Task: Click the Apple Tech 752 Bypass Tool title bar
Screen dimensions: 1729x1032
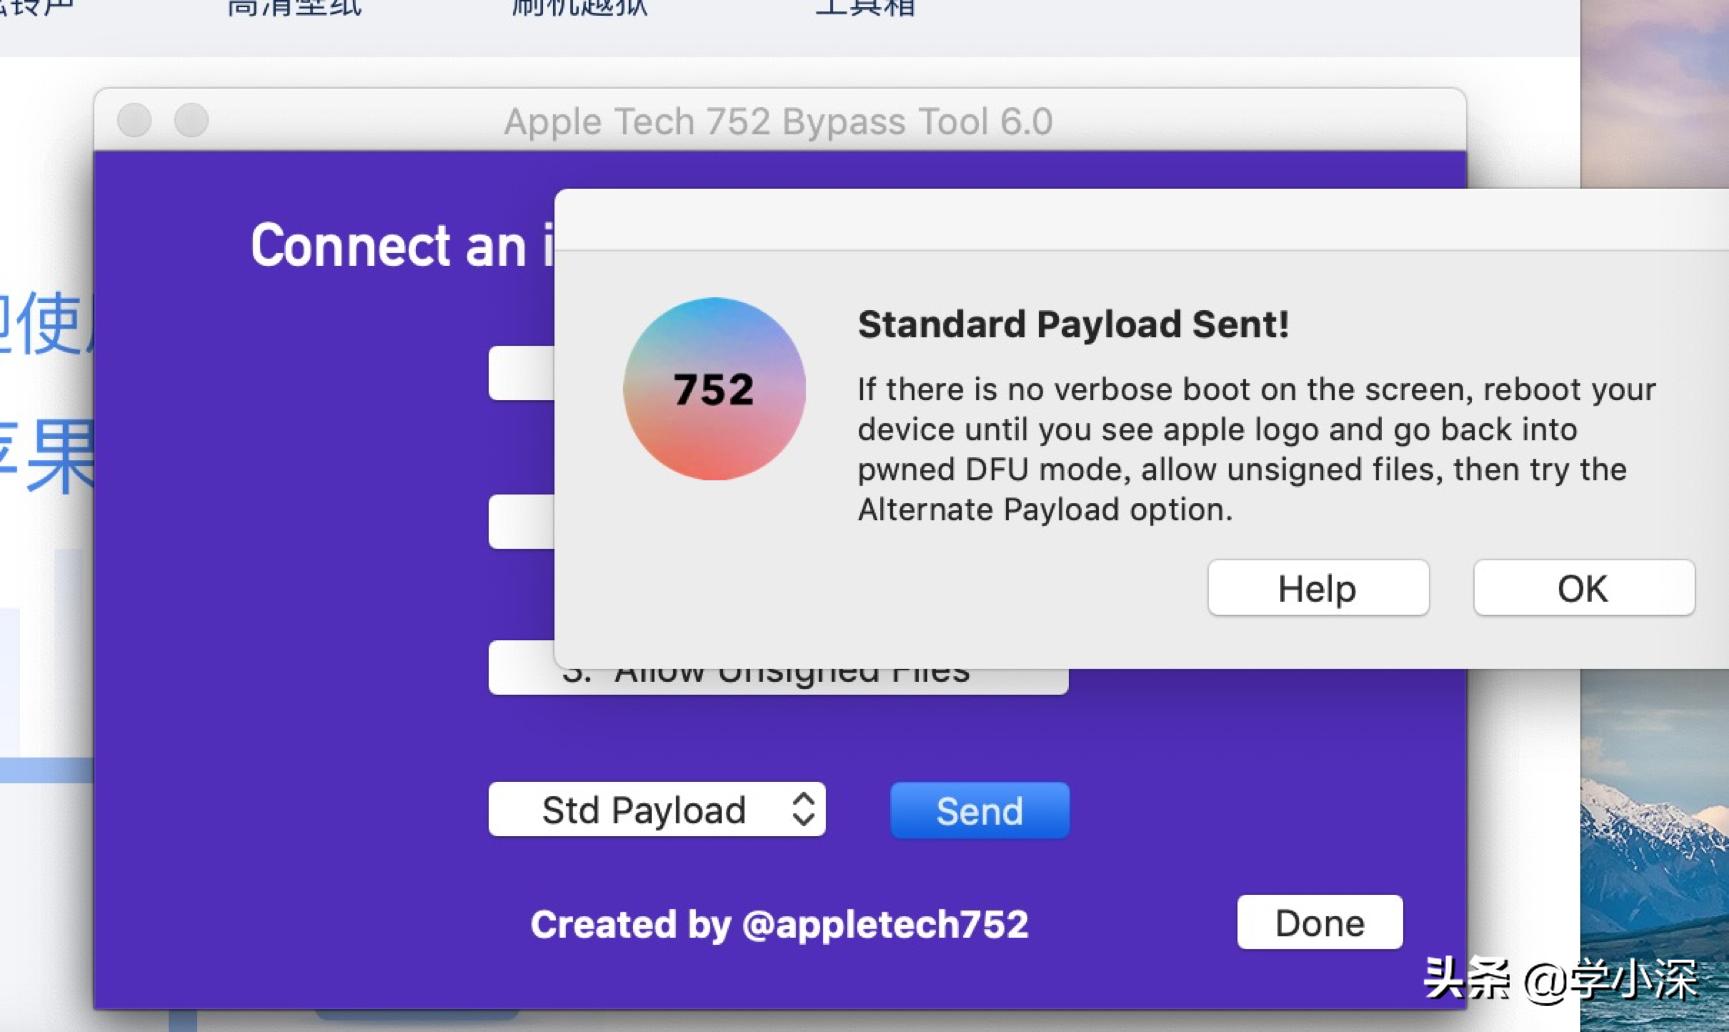Action: [778, 121]
